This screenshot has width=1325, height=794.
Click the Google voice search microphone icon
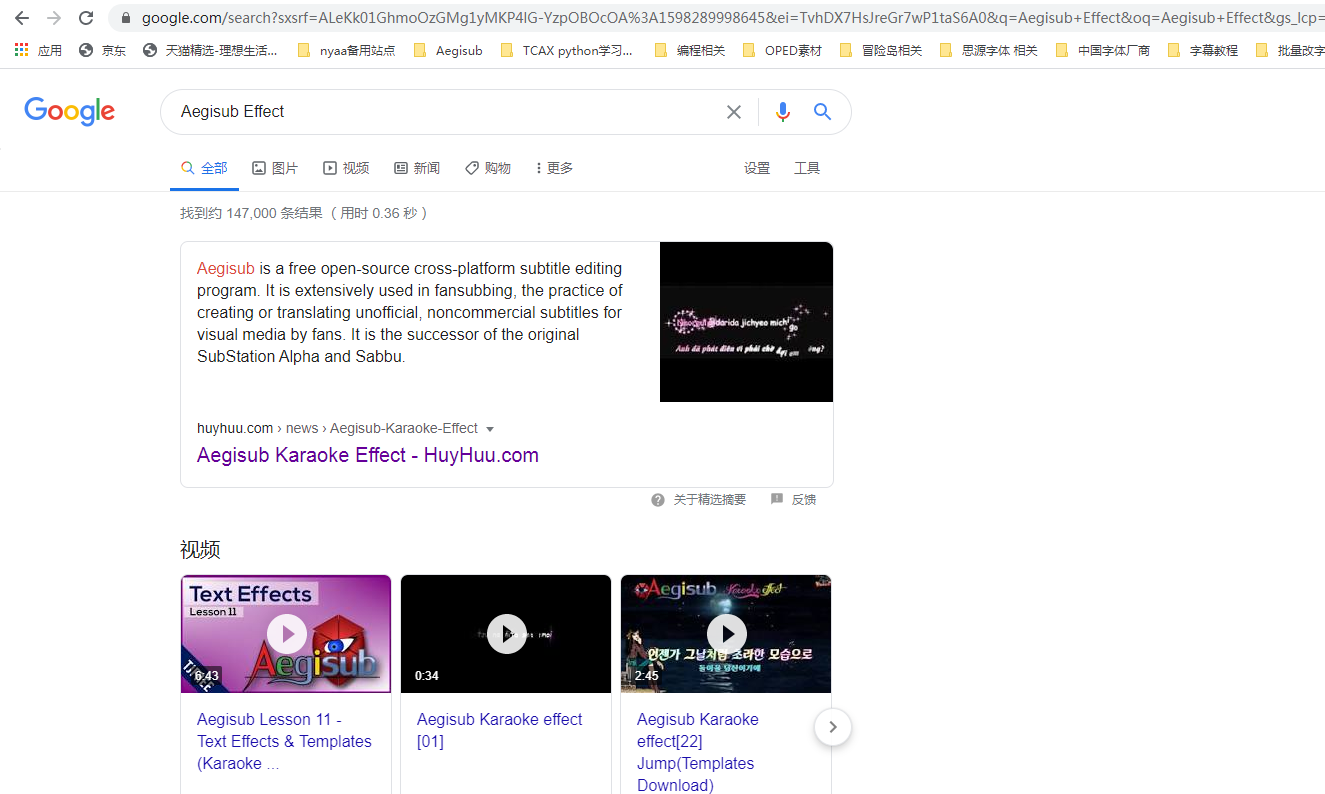(783, 111)
